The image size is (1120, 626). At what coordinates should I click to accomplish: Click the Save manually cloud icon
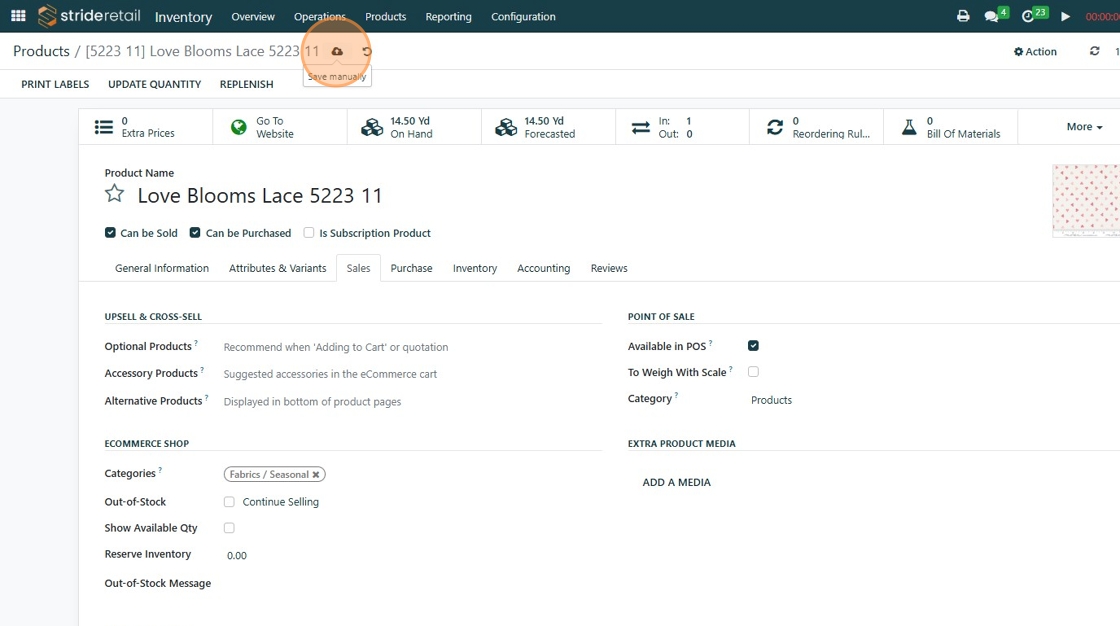tap(337, 51)
